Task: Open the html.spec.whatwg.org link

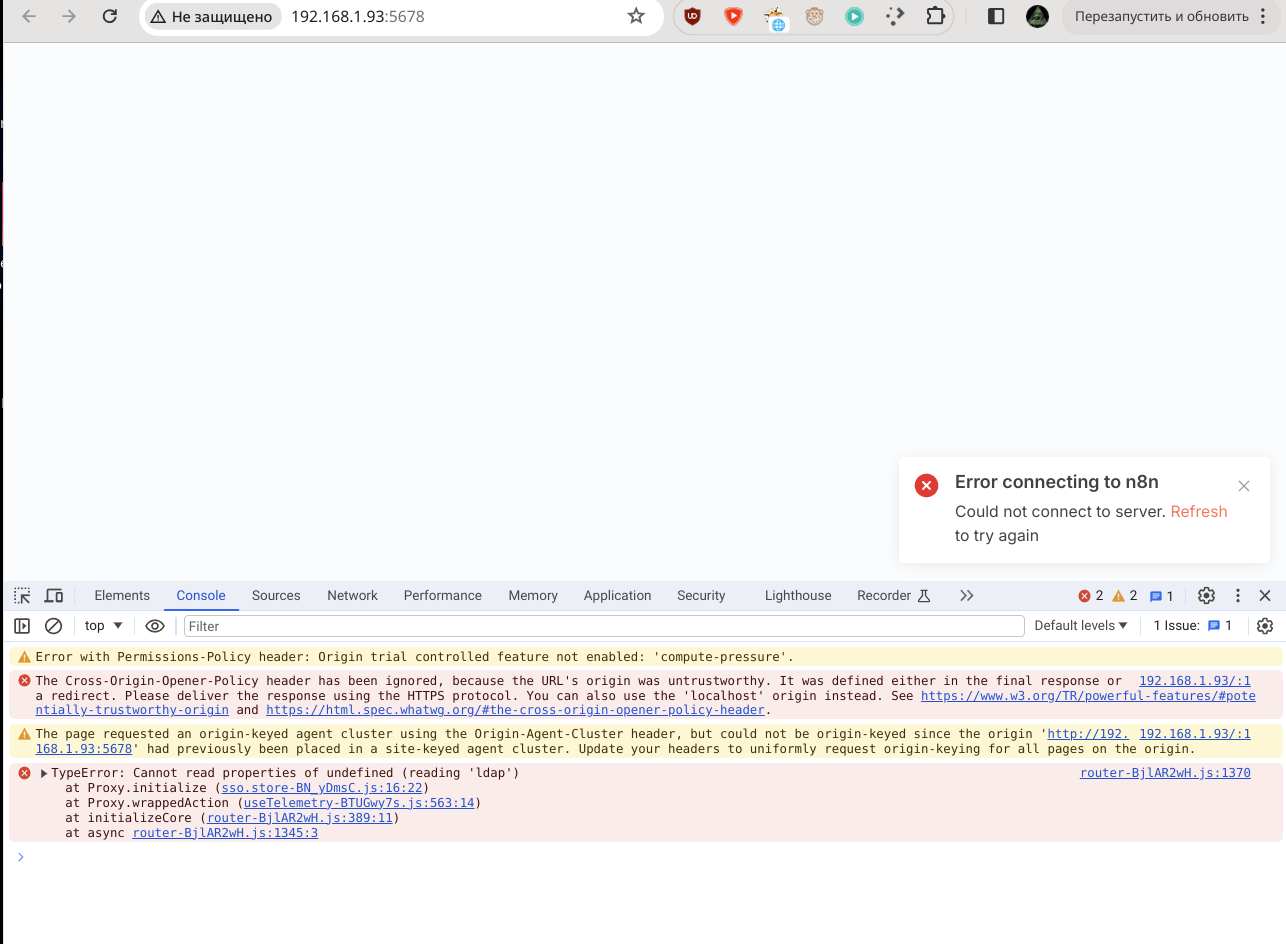Action: click(515, 710)
